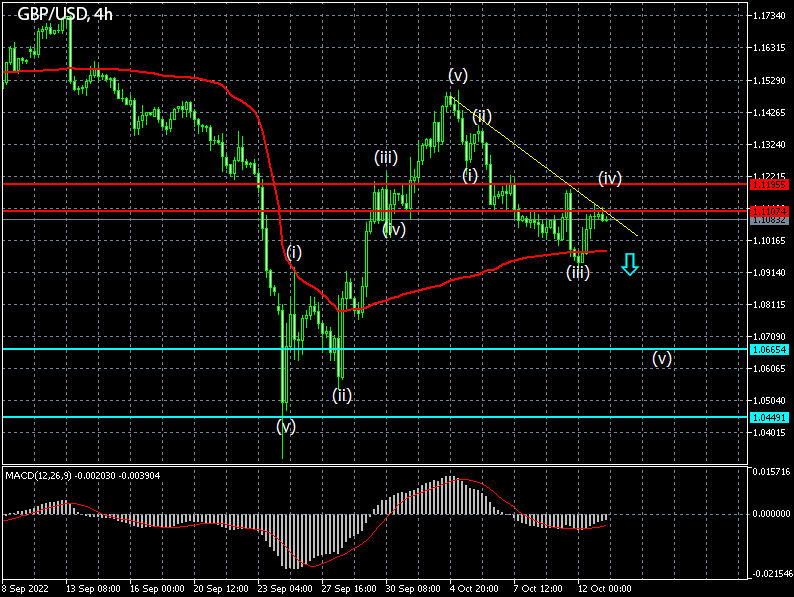Image resolution: width=794 pixels, height=597 pixels.
Task: Click the cyan 1.06654 price tag
Action: pos(770,350)
